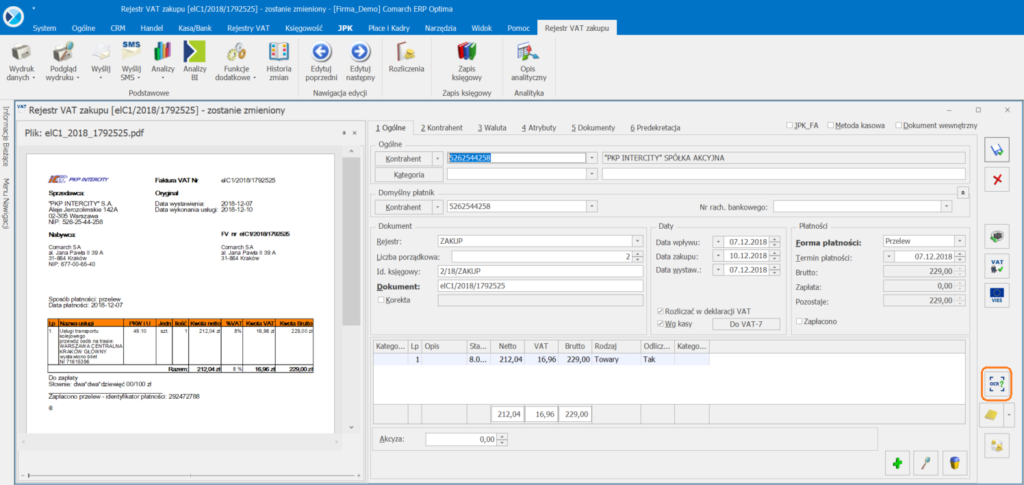Image resolution: width=1024 pixels, height=485 pixels.
Task: Mark the Zapłacono checkbox
Action: 800,321
